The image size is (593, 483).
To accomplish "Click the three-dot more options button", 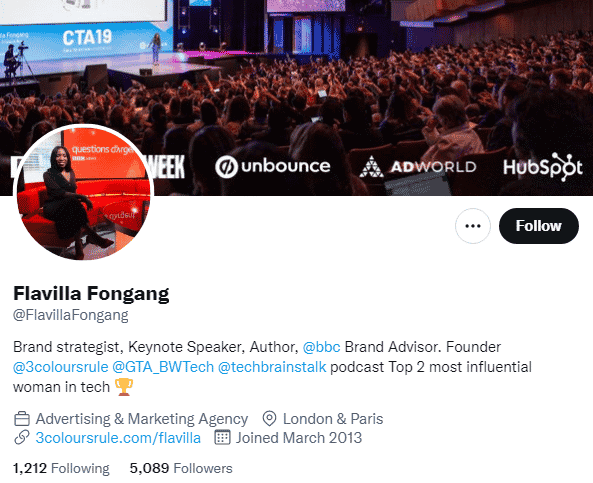I will (x=473, y=226).
